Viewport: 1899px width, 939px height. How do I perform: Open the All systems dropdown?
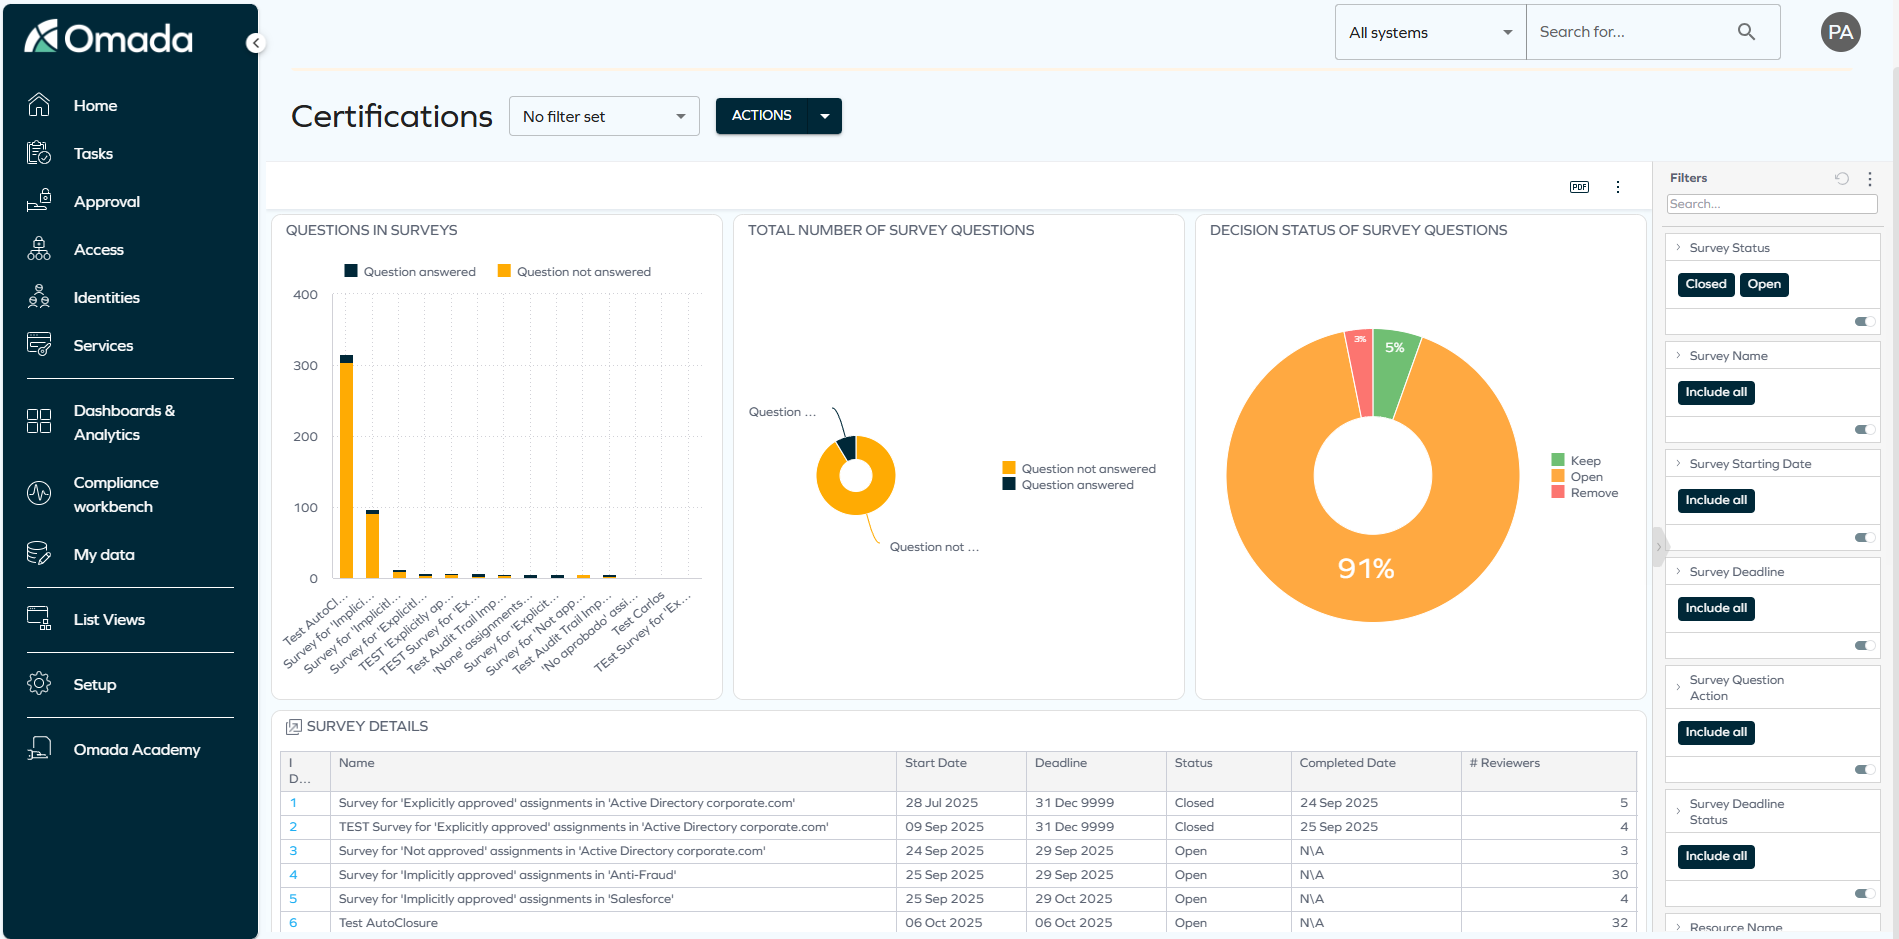[x=1429, y=31]
